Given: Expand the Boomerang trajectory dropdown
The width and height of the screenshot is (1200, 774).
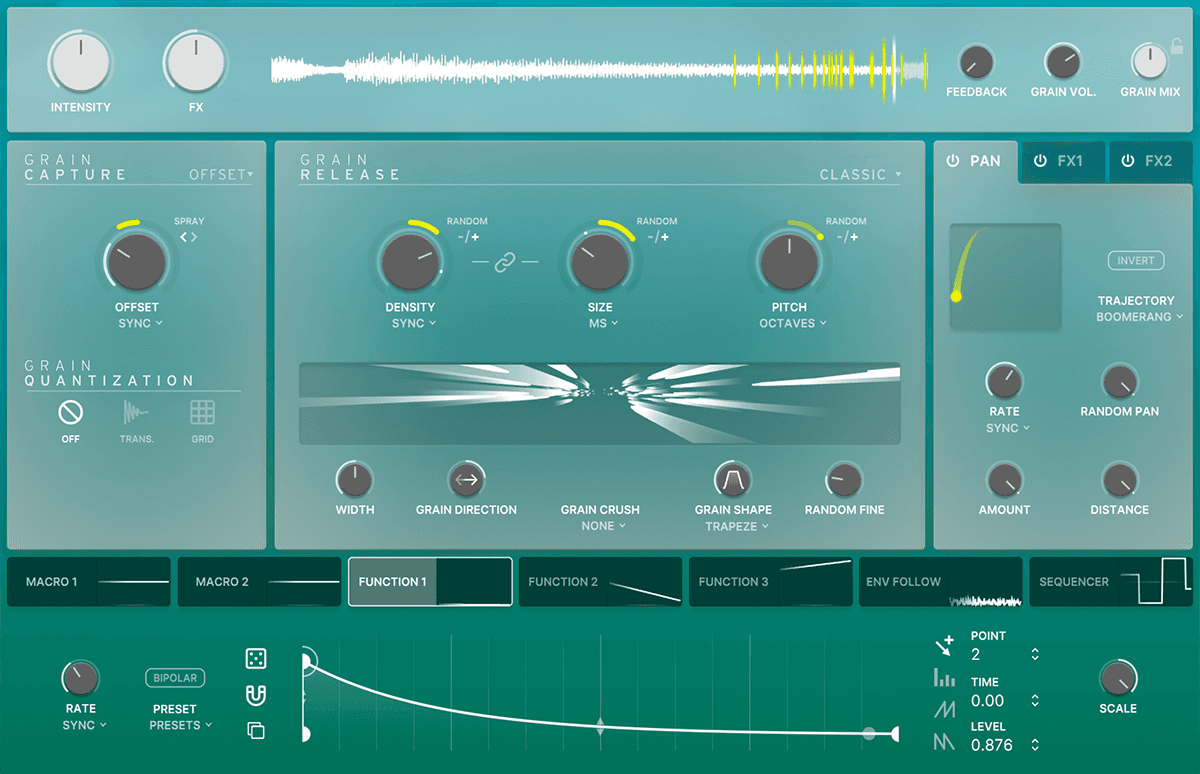Looking at the screenshot, I should pos(1139,317).
